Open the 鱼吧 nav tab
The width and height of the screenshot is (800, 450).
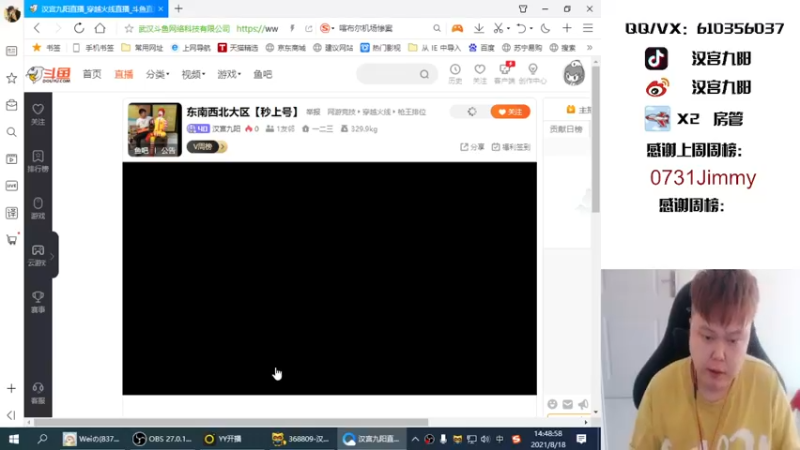pyautogui.click(x=263, y=74)
